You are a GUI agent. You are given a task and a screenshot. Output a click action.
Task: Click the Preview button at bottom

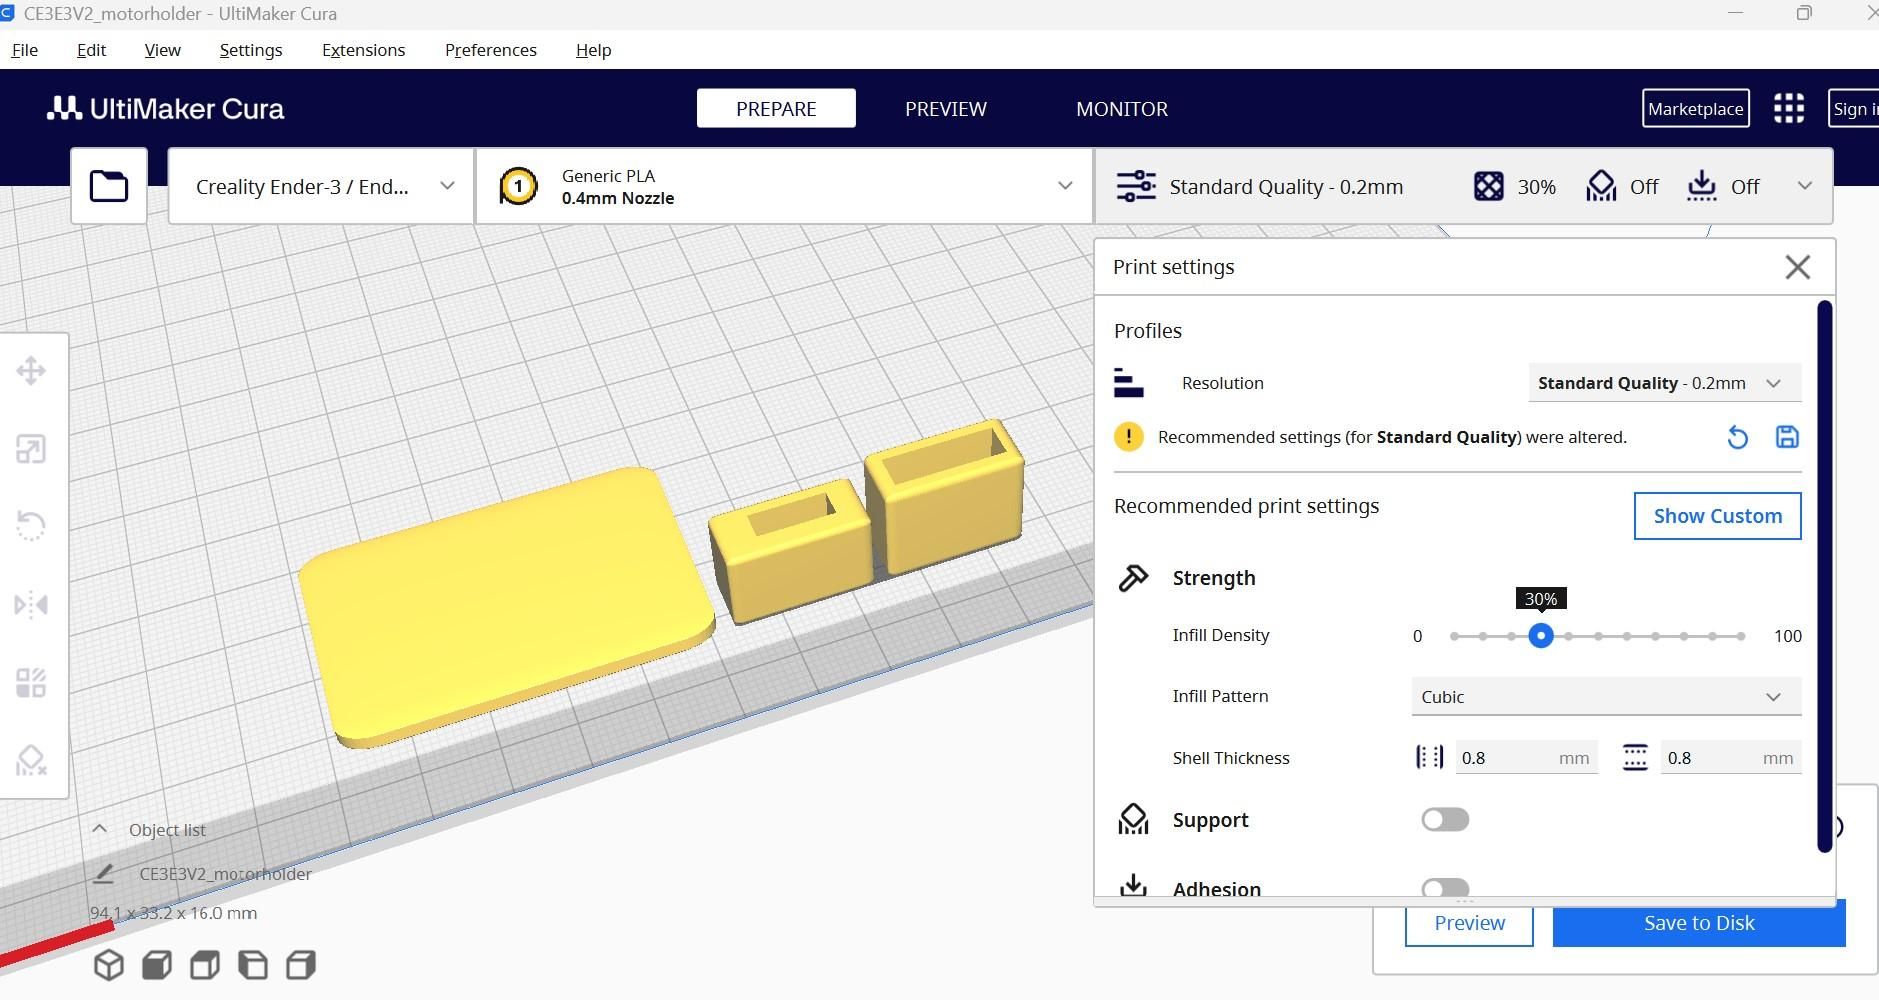pyautogui.click(x=1469, y=923)
